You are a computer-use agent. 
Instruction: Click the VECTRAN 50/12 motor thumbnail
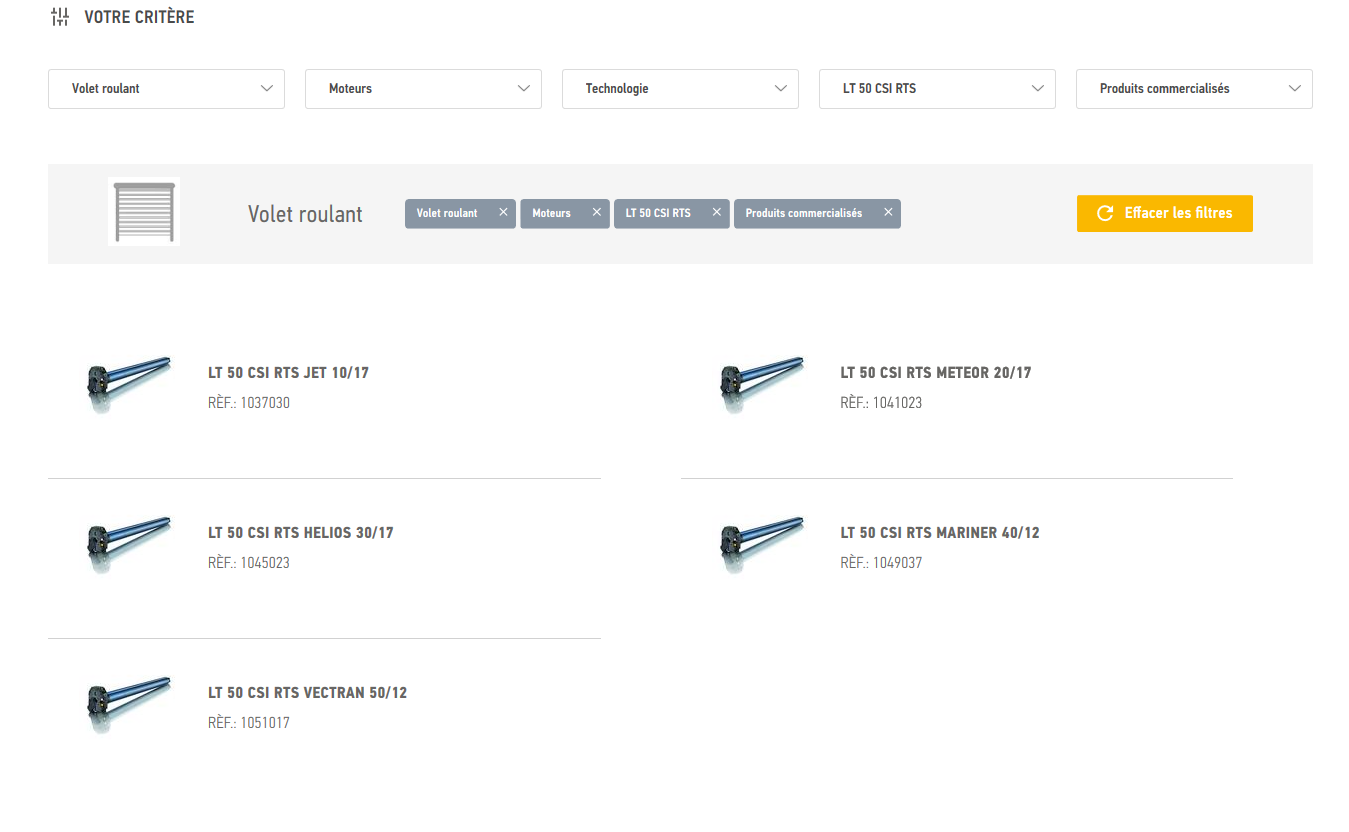point(126,701)
